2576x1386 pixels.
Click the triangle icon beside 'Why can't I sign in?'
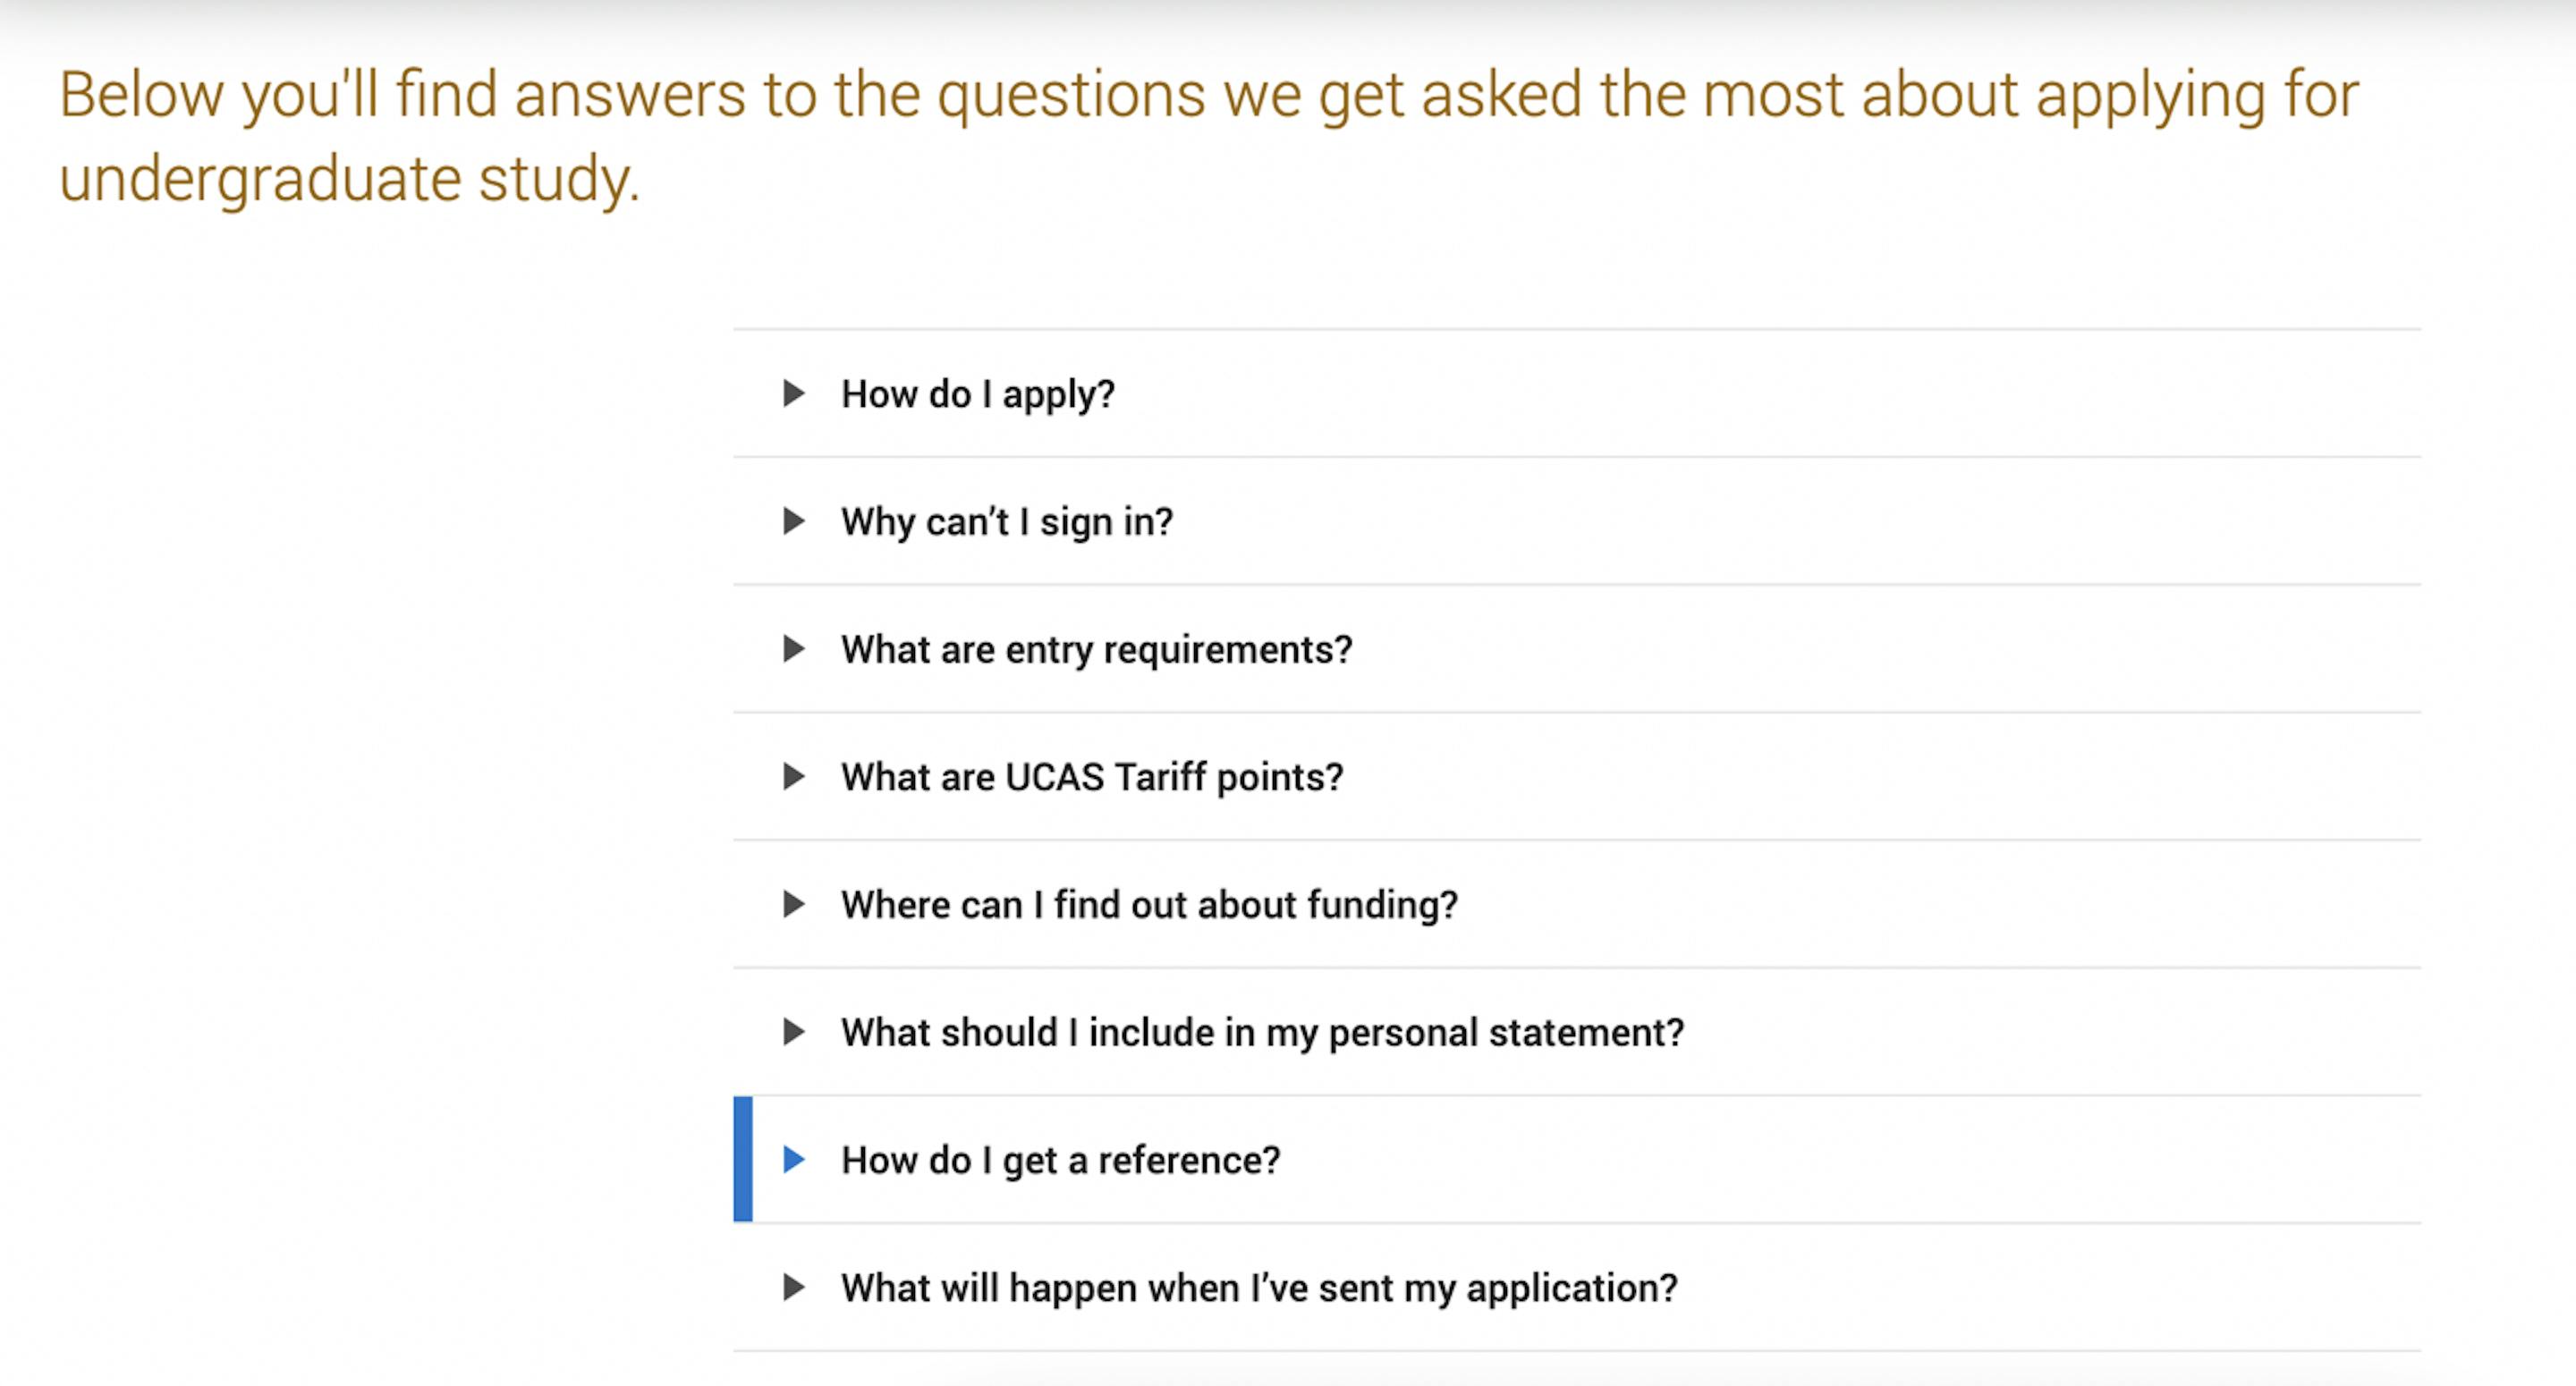(x=794, y=521)
